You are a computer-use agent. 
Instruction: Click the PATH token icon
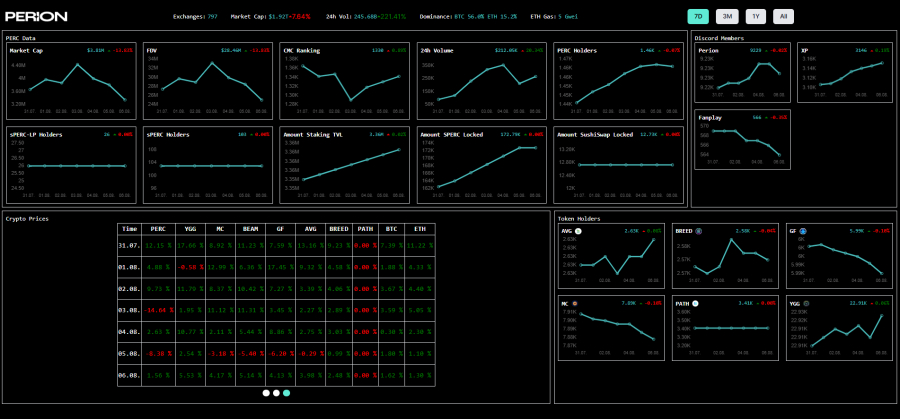coord(695,302)
